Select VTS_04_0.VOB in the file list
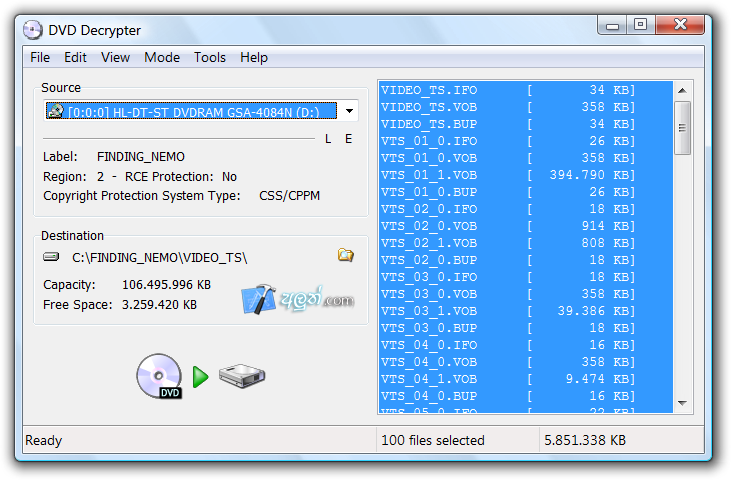Viewport: 731px width, 480px height. pos(526,362)
